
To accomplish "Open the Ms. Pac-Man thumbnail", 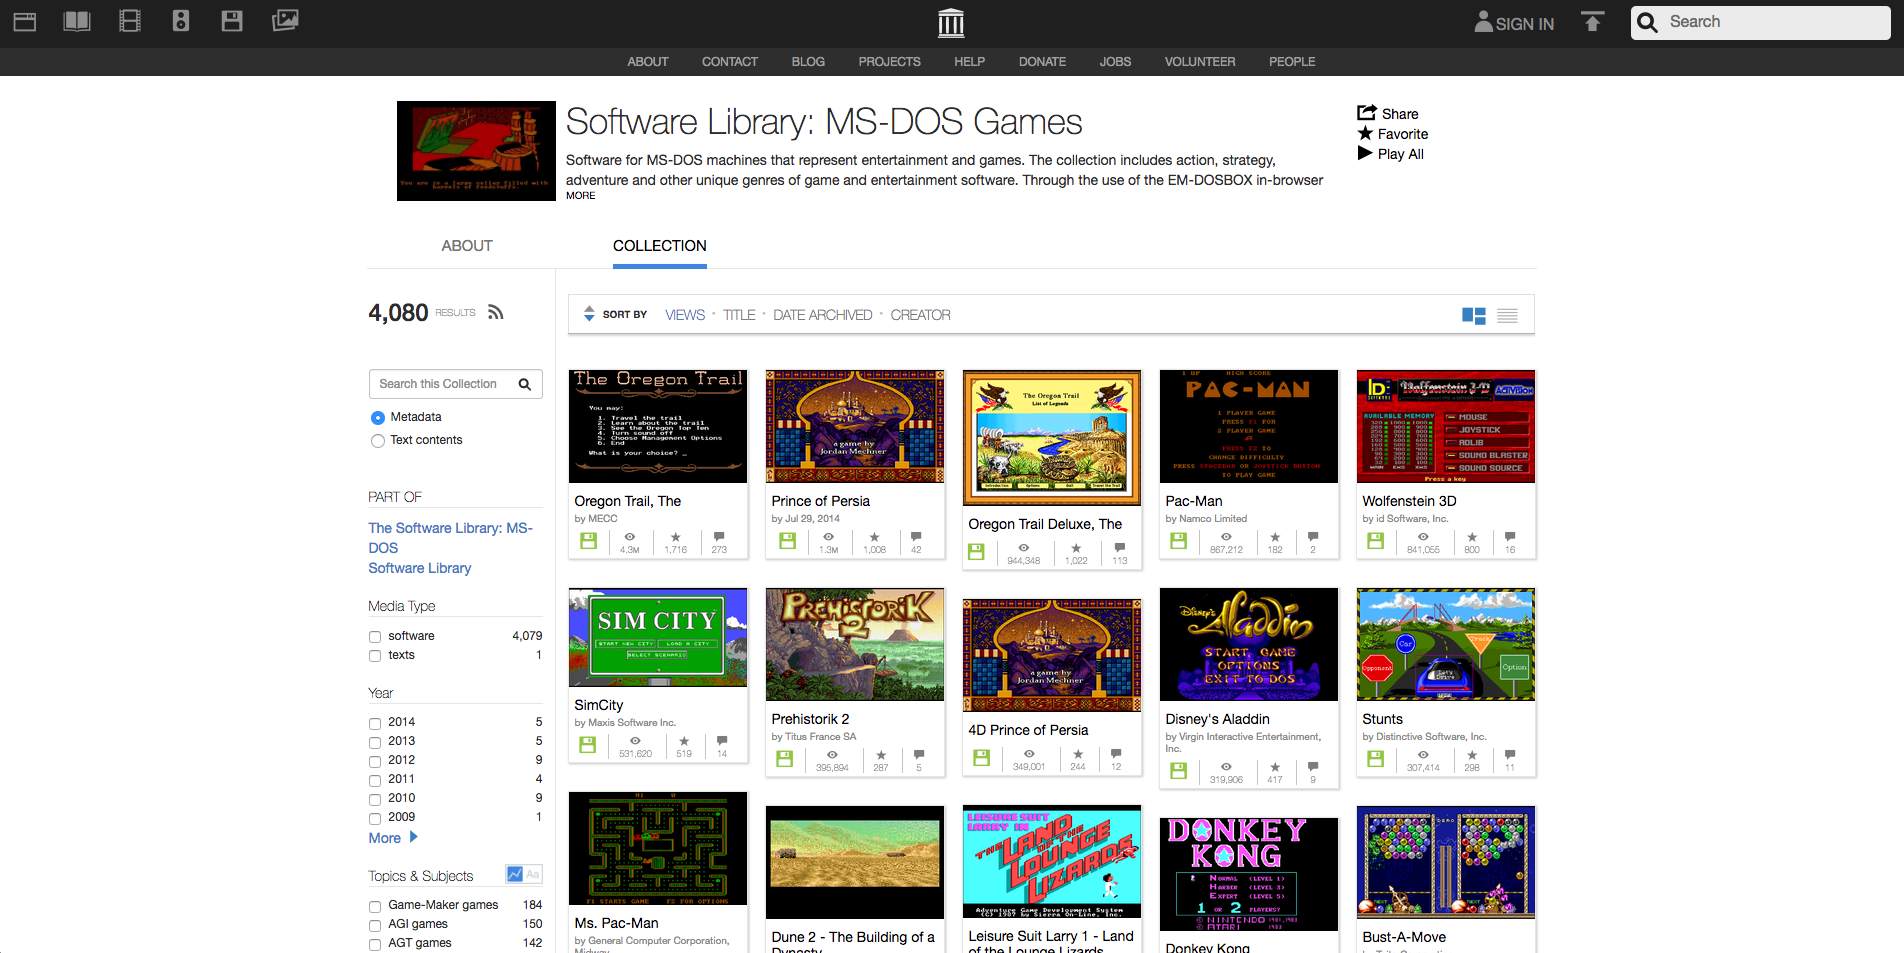I will tap(658, 849).
